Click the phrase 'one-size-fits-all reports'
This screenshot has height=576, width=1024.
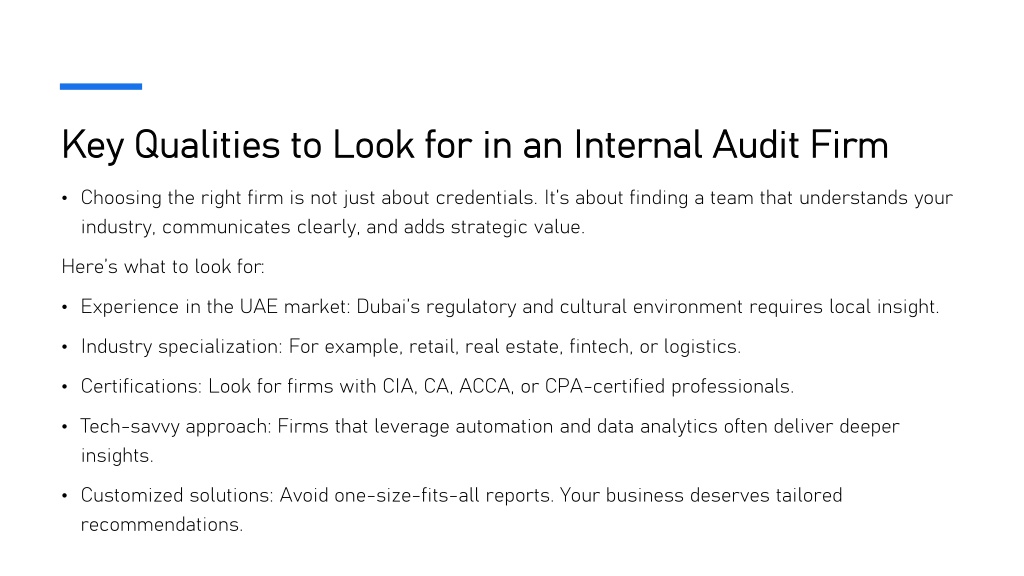[443, 496]
